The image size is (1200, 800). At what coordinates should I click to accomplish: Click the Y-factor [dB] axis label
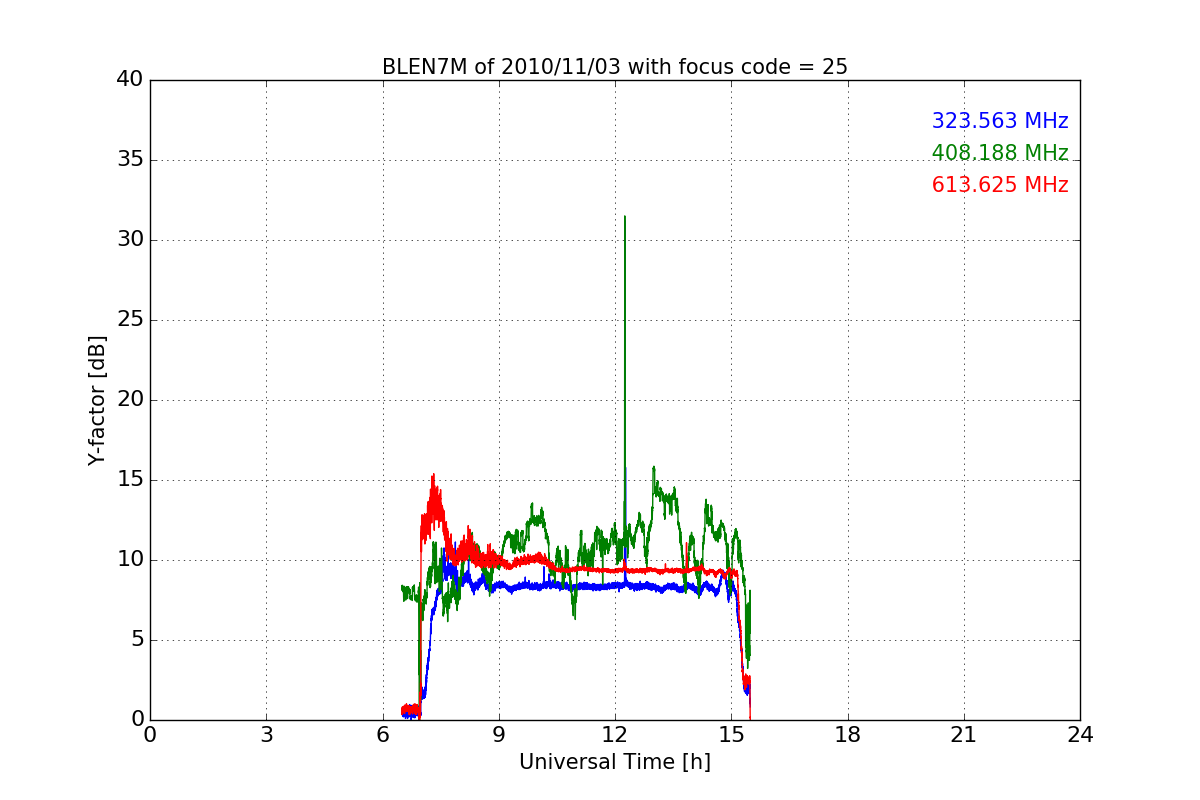click(x=97, y=400)
